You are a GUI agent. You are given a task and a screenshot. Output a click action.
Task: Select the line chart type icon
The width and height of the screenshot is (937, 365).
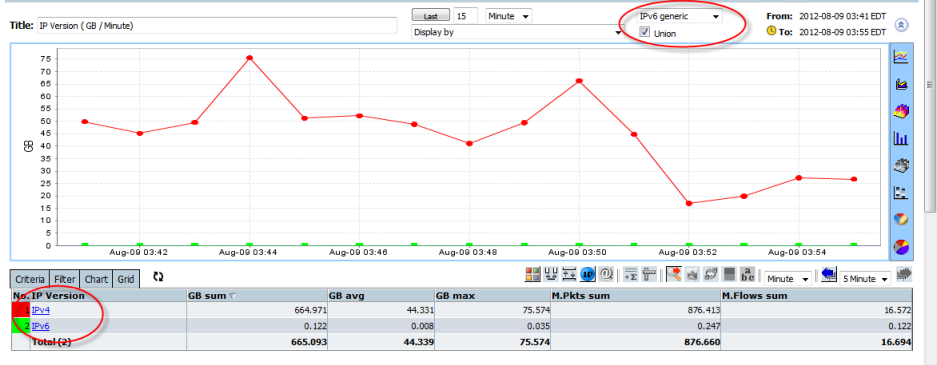pyautogui.click(x=901, y=57)
